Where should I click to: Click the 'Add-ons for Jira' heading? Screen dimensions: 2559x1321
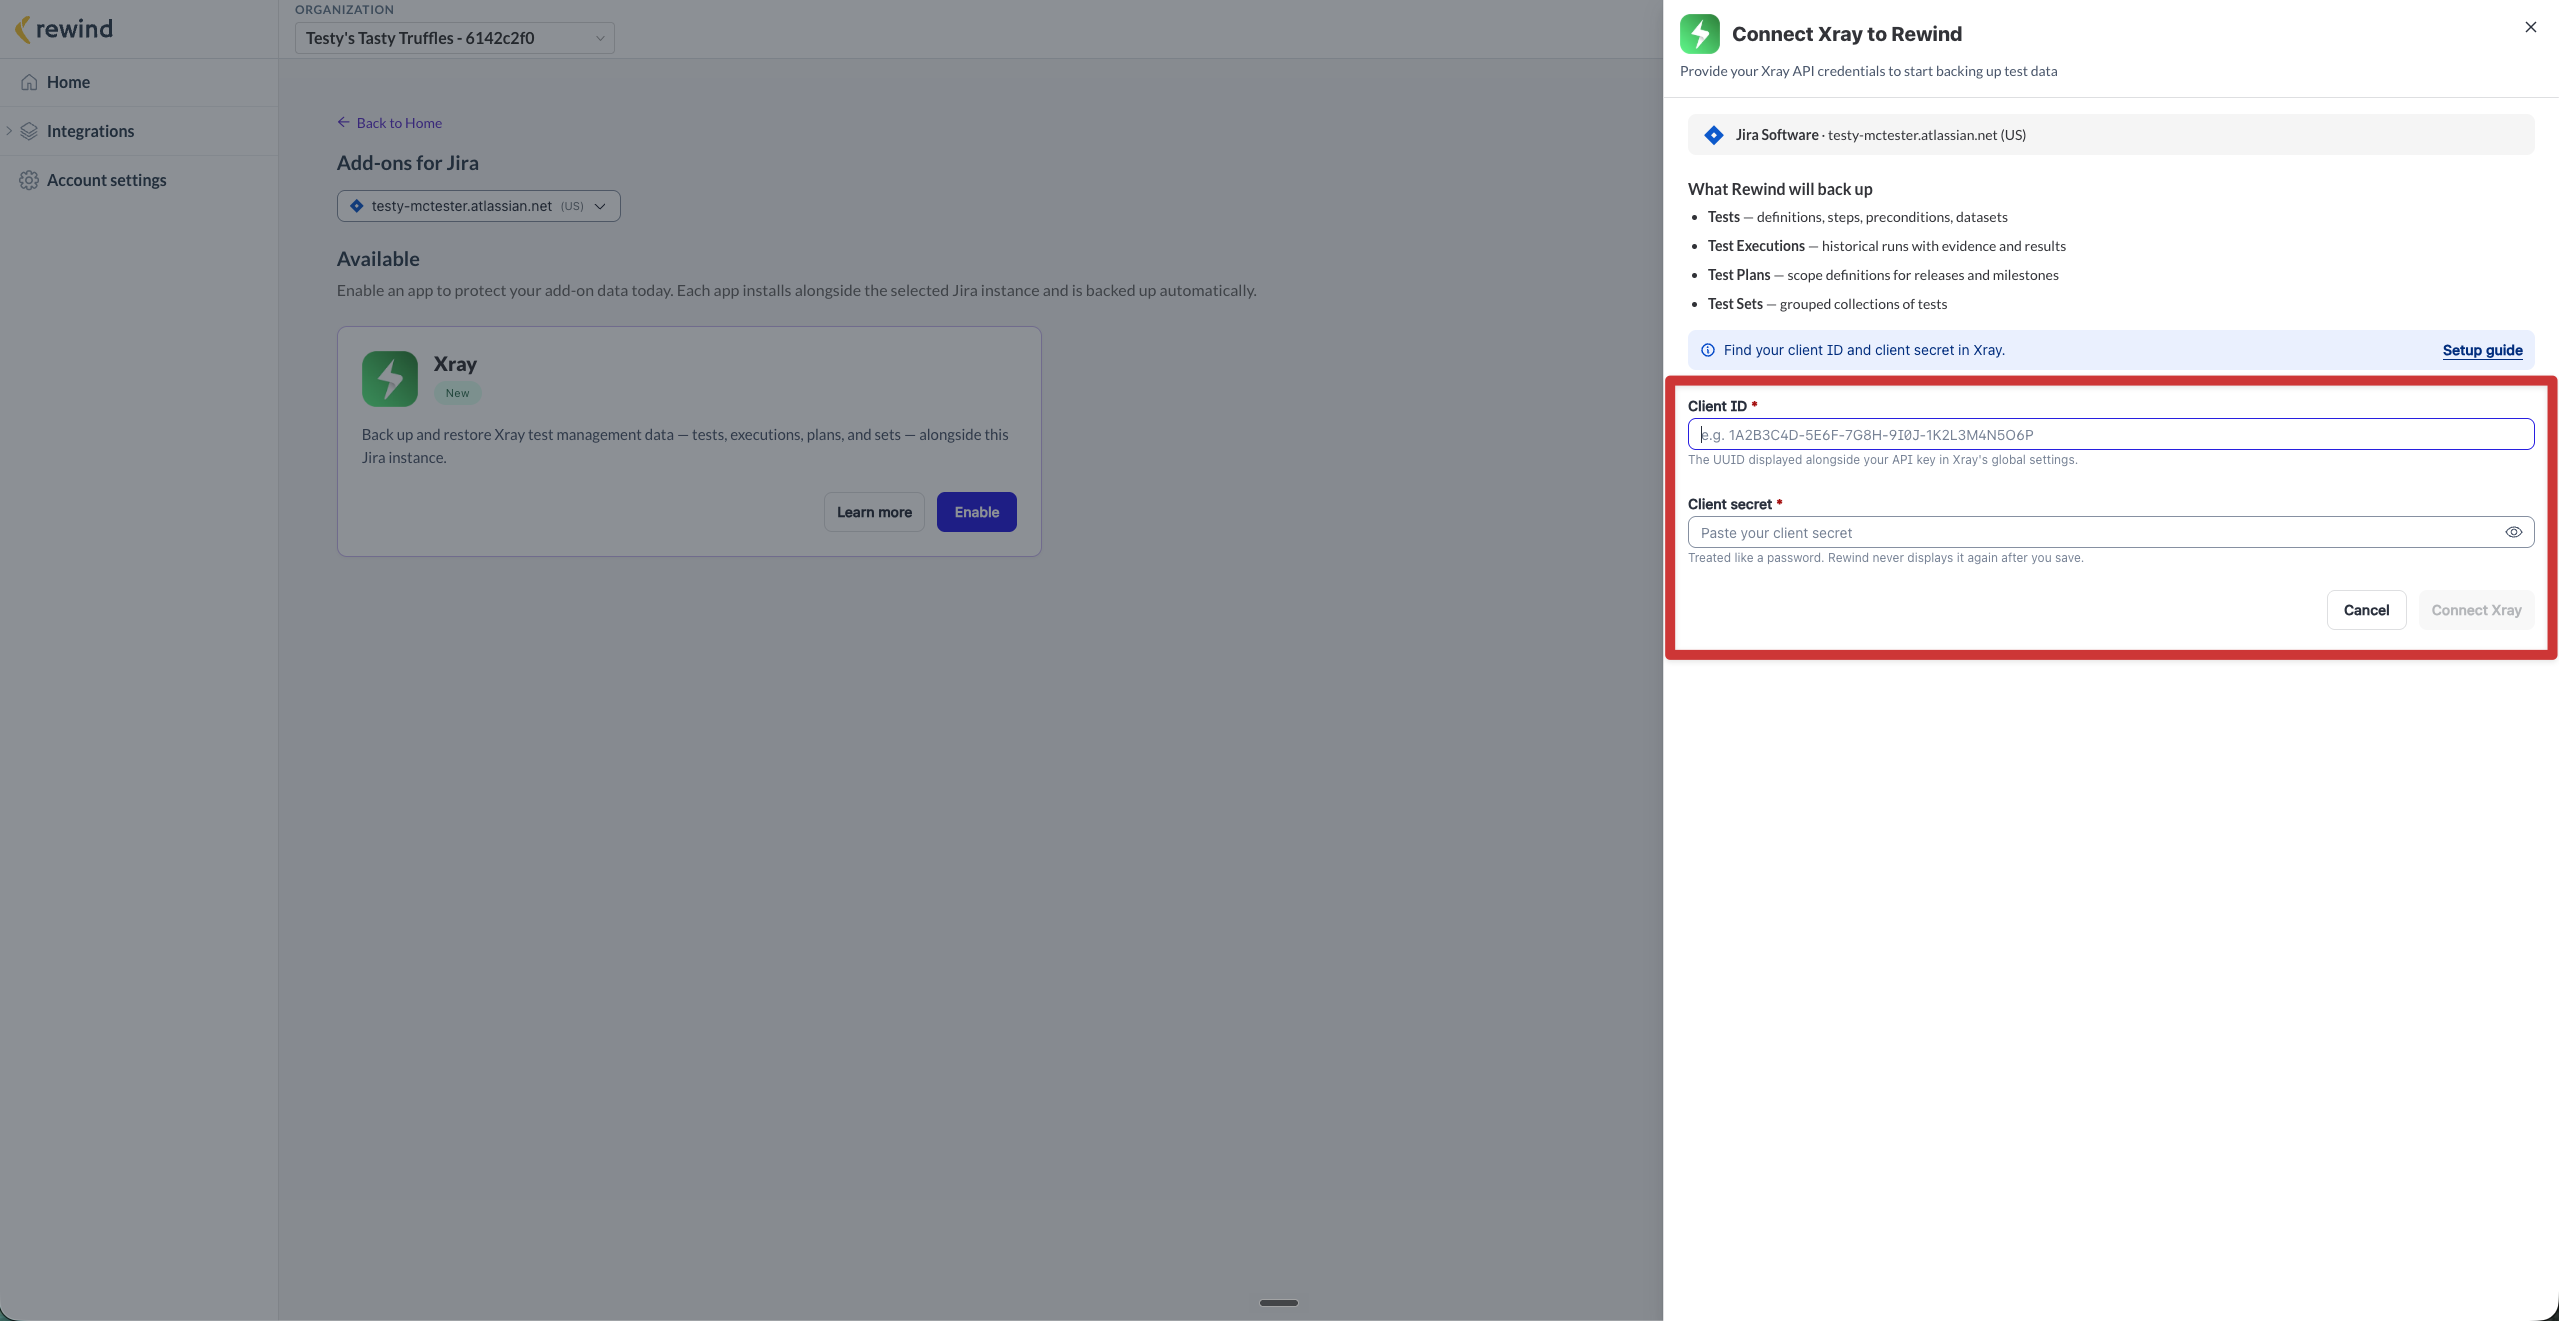pyautogui.click(x=407, y=163)
